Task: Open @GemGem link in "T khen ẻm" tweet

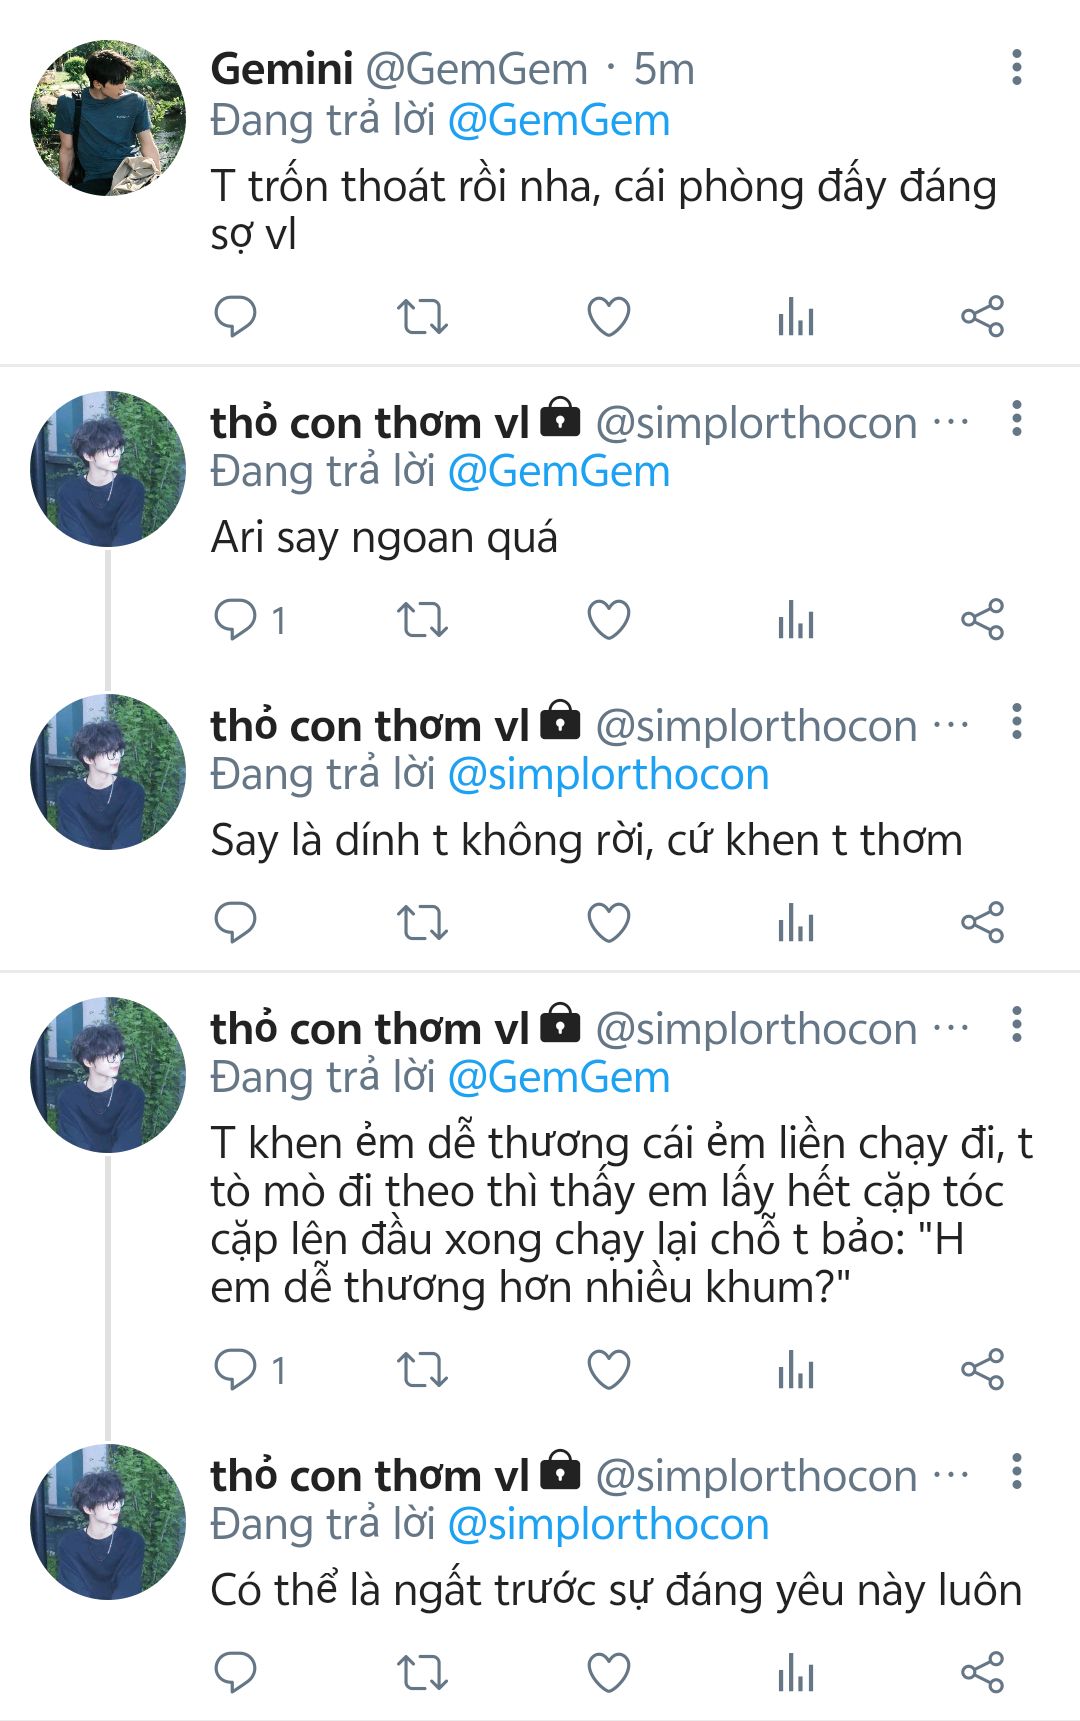Action: [x=558, y=1078]
